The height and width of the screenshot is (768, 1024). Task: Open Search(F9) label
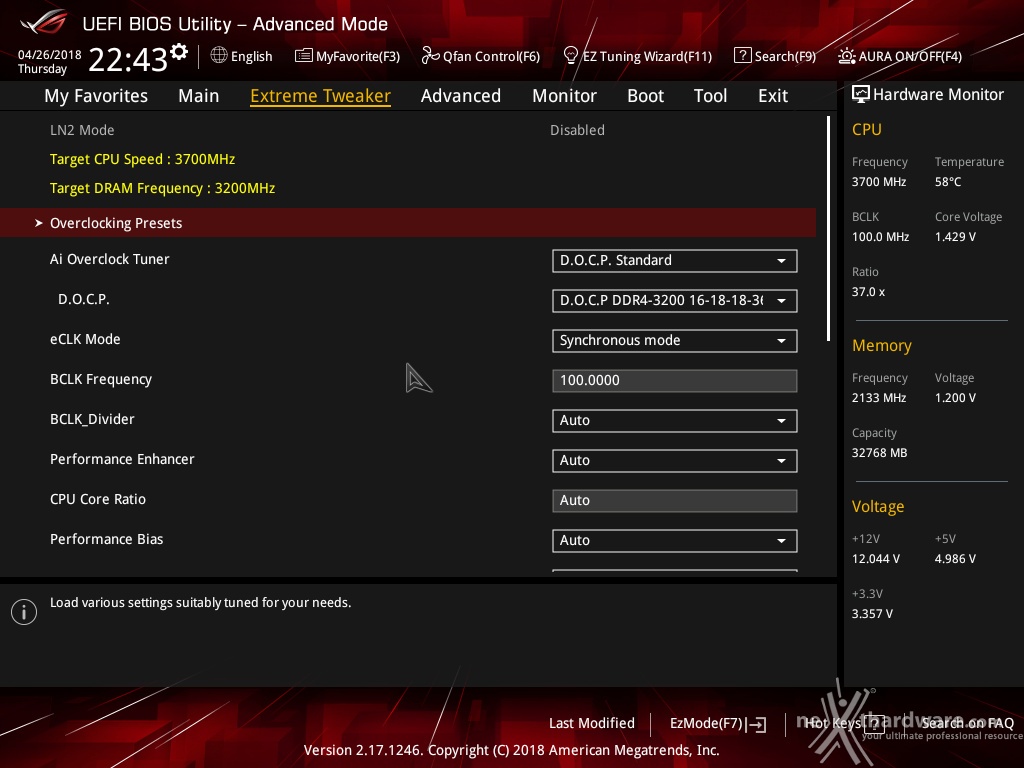click(x=785, y=56)
